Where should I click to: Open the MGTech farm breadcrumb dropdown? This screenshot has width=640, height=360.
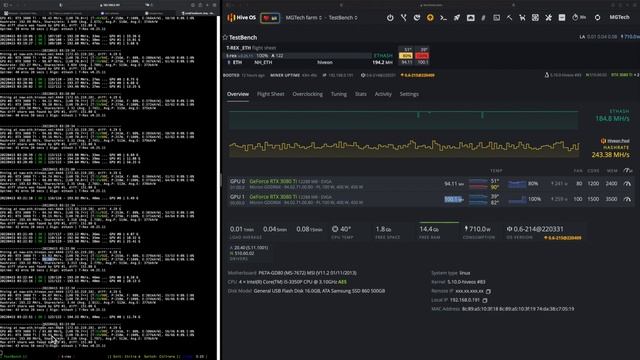pyautogui.click(x=303, y=18)
